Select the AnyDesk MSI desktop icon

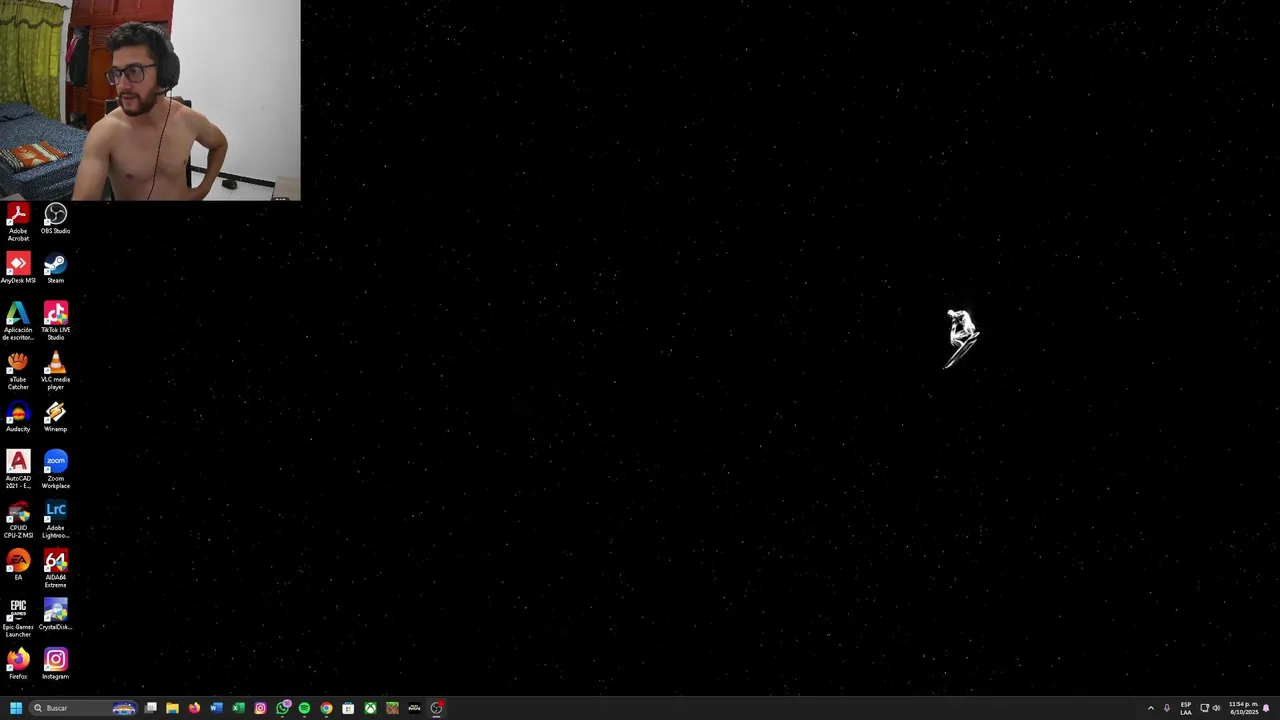point(18,269)
